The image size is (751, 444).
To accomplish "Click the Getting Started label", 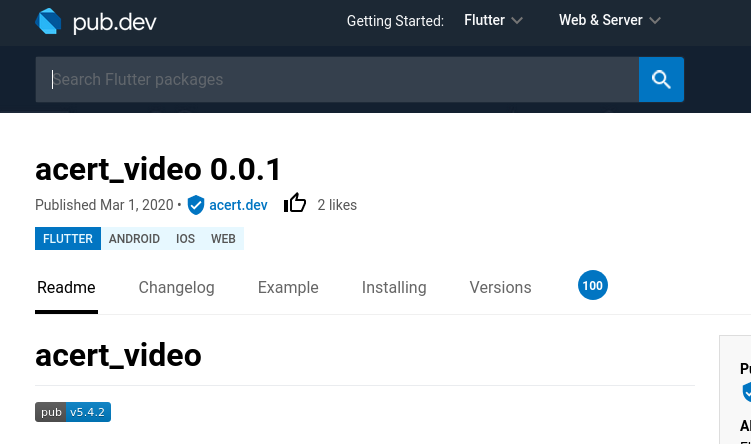I will [x=395, y=21].
